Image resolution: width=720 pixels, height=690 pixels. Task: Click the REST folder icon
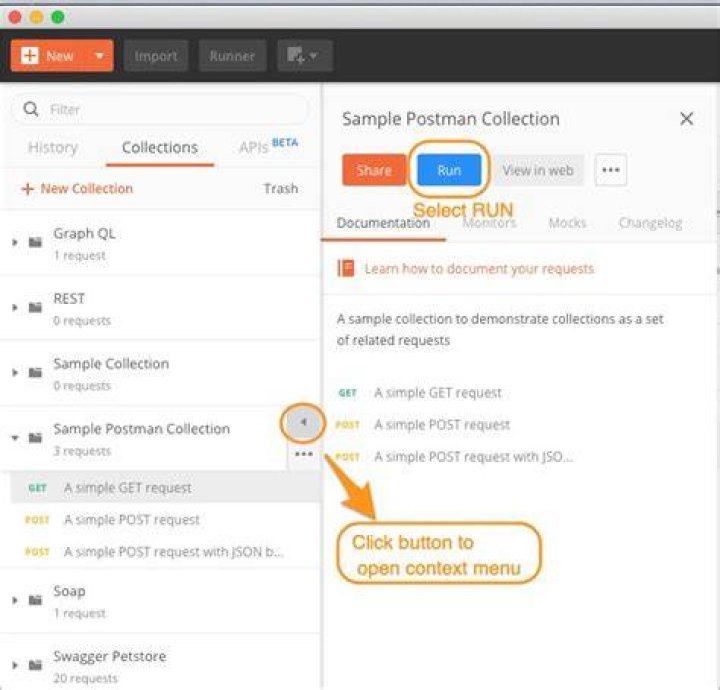click(35, 307)
